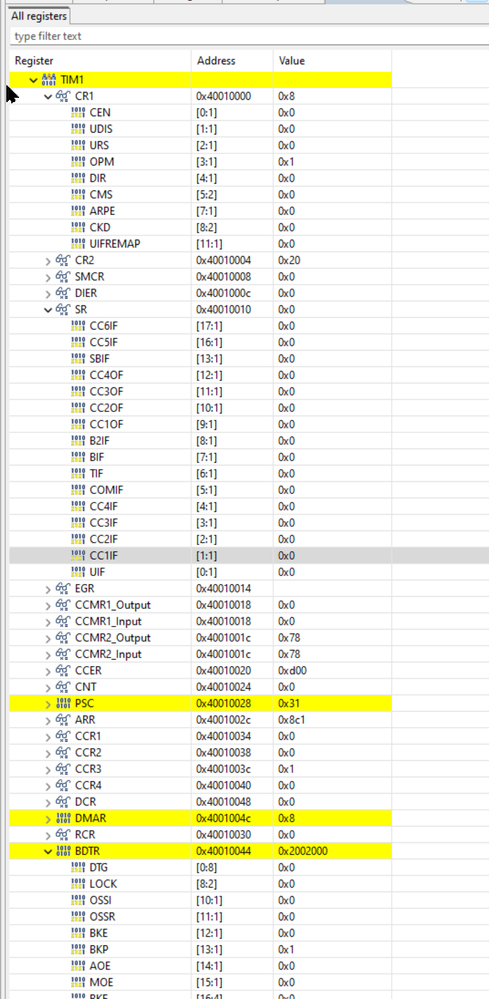Collapse the TIM1 peripheral node
Image resolution: width=489 pixels, height=999 pixels.
[34, 80]
